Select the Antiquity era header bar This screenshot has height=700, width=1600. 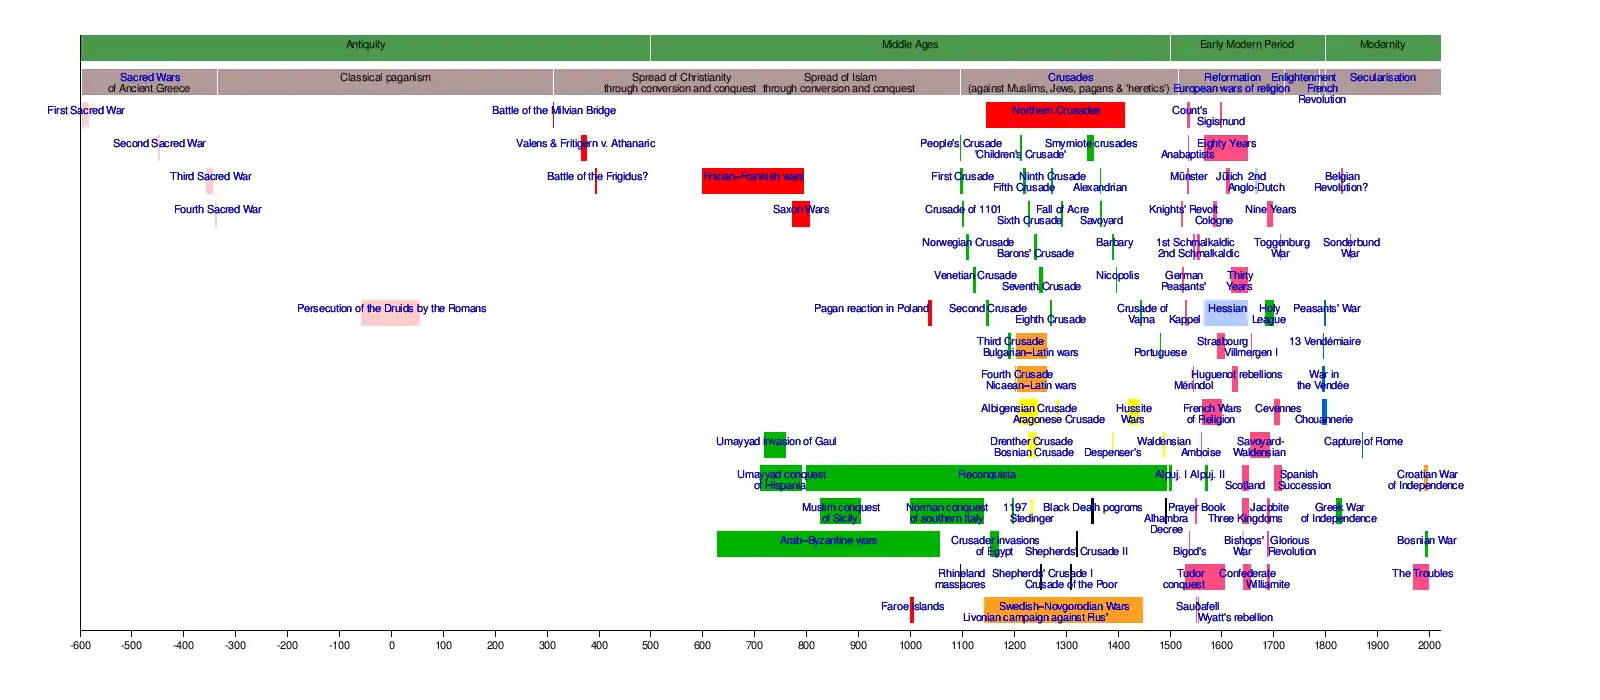point(365,46)
